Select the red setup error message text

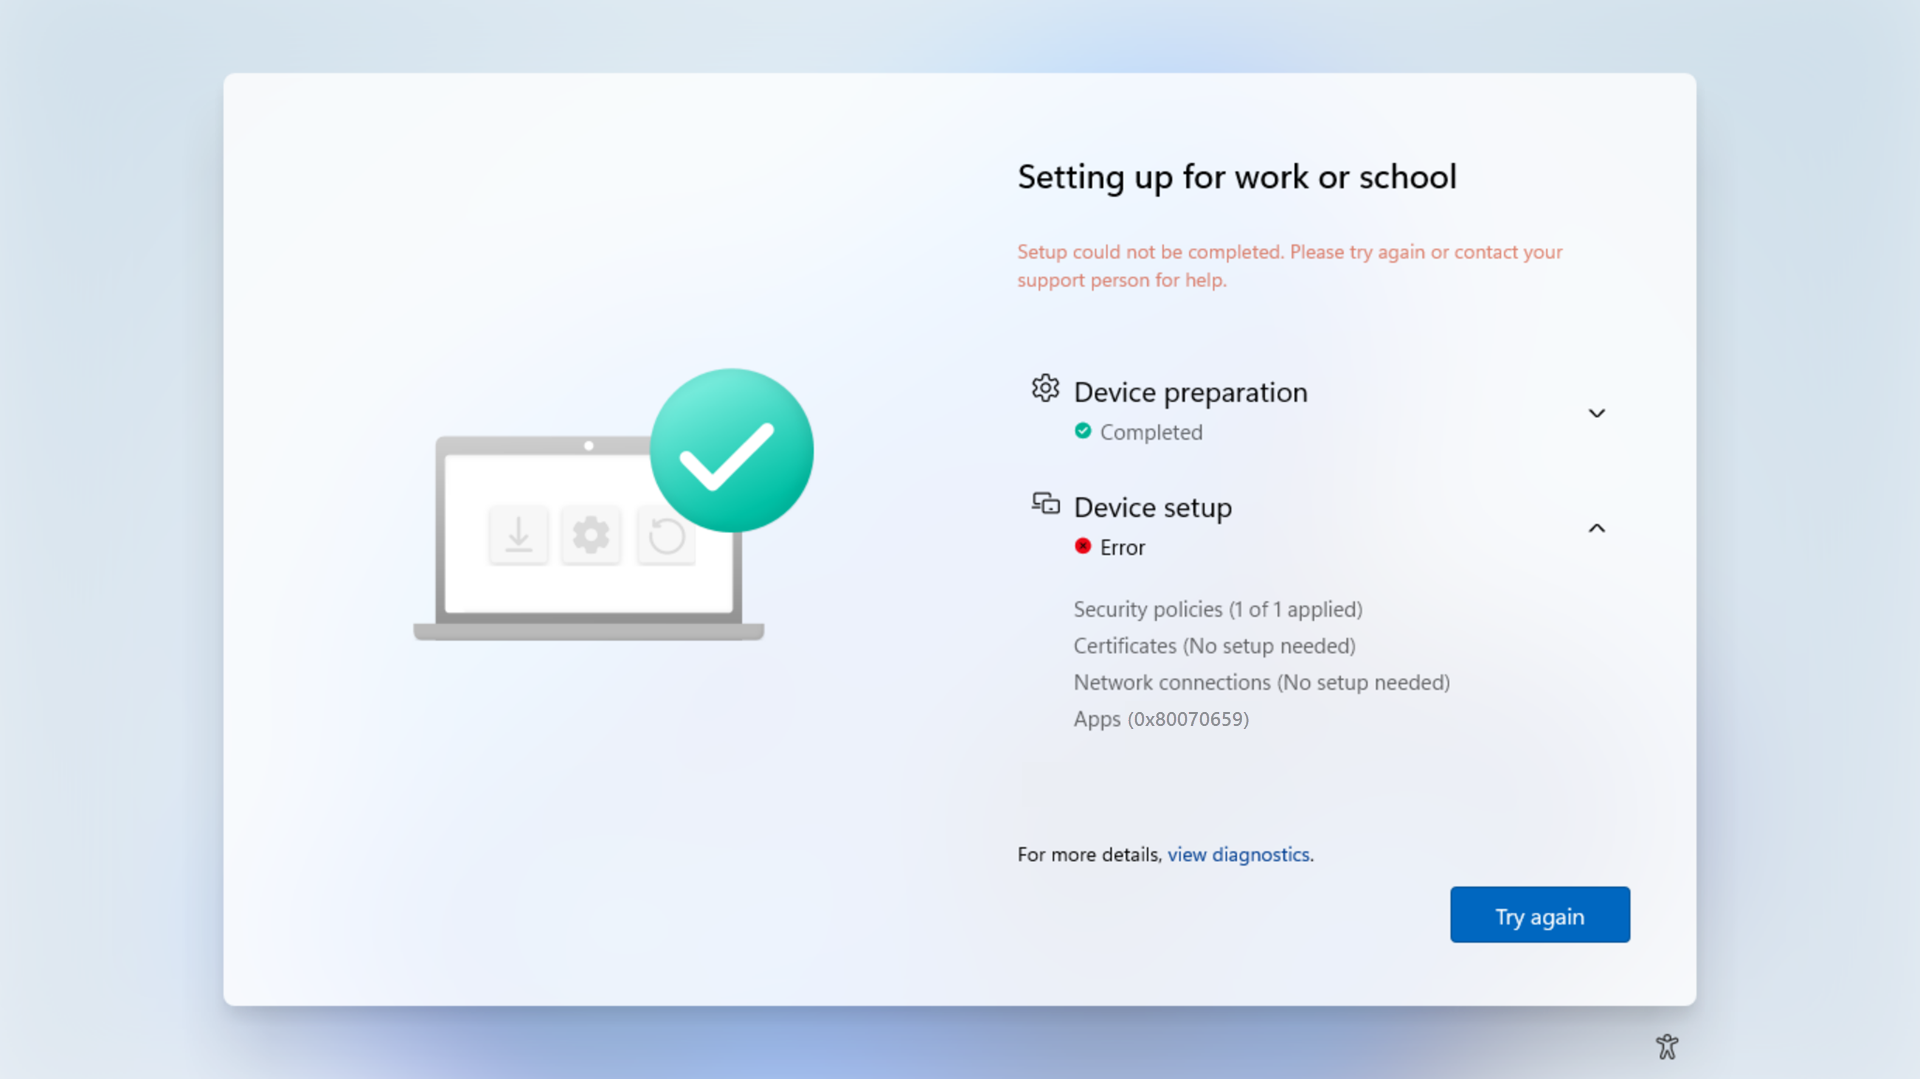coord(1289,265)
